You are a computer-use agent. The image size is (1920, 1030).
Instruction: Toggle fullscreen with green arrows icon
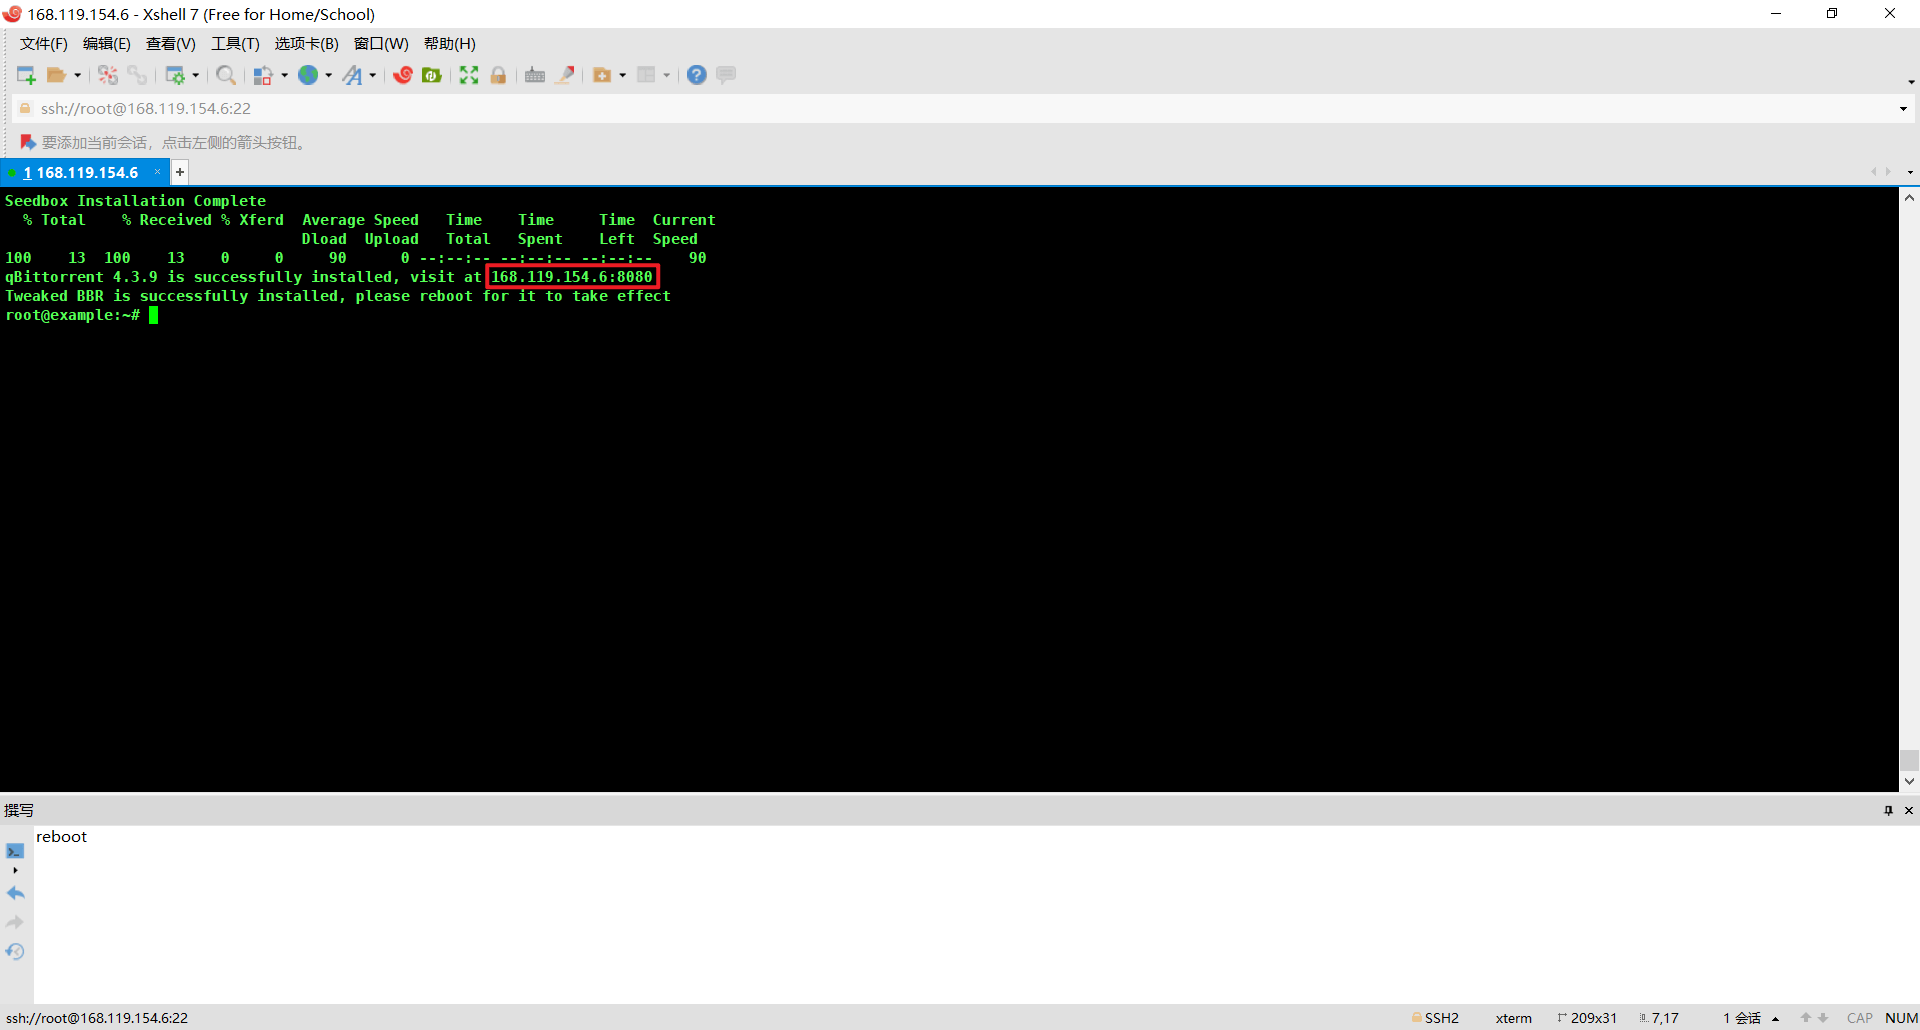pos(469,75)
